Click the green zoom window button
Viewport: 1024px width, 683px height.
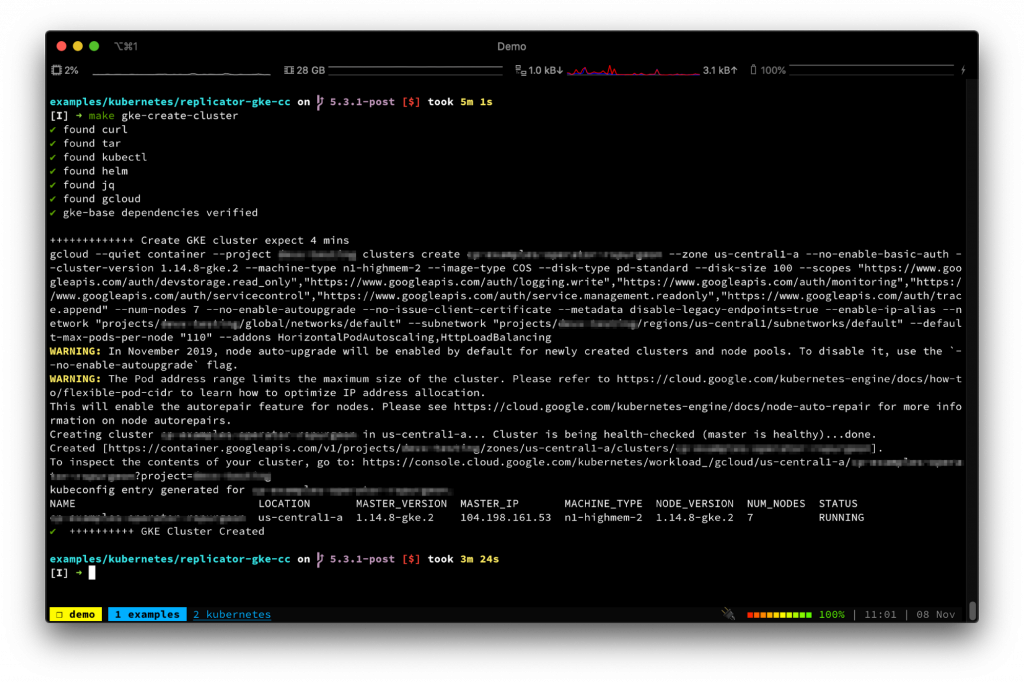pos(94,46)
